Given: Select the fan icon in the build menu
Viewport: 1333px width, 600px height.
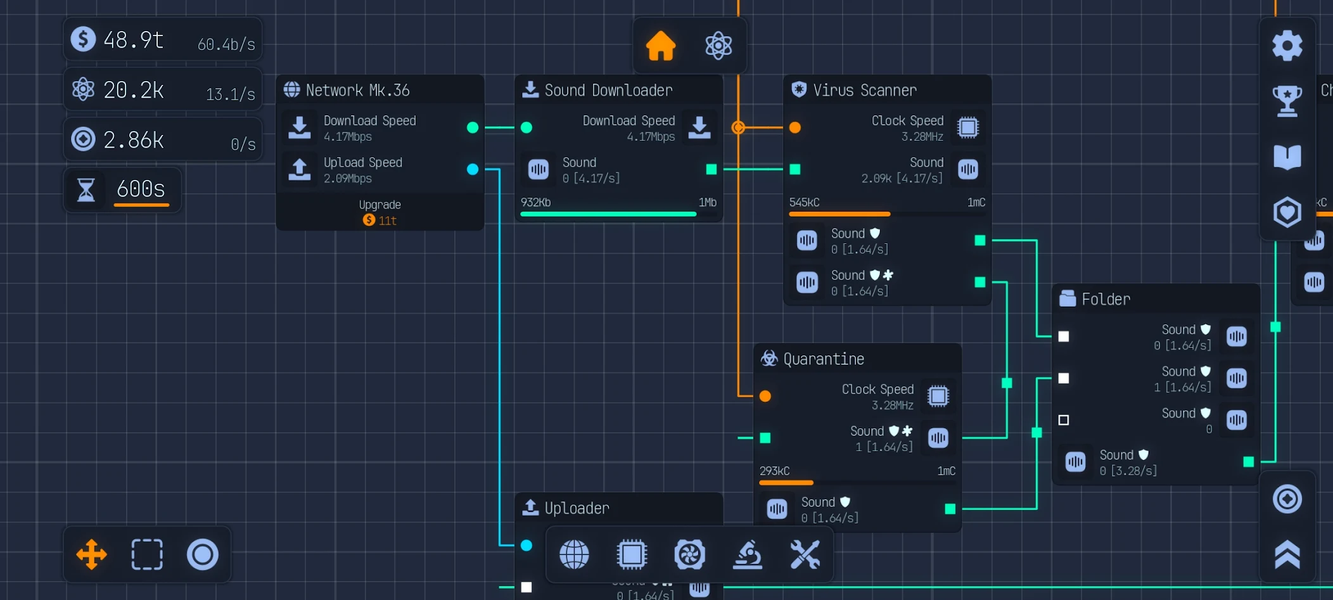Looking at the screenshot, I should (690, 554).
